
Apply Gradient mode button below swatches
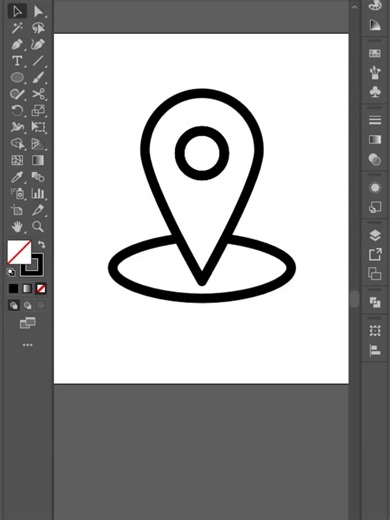pos(27,288)
